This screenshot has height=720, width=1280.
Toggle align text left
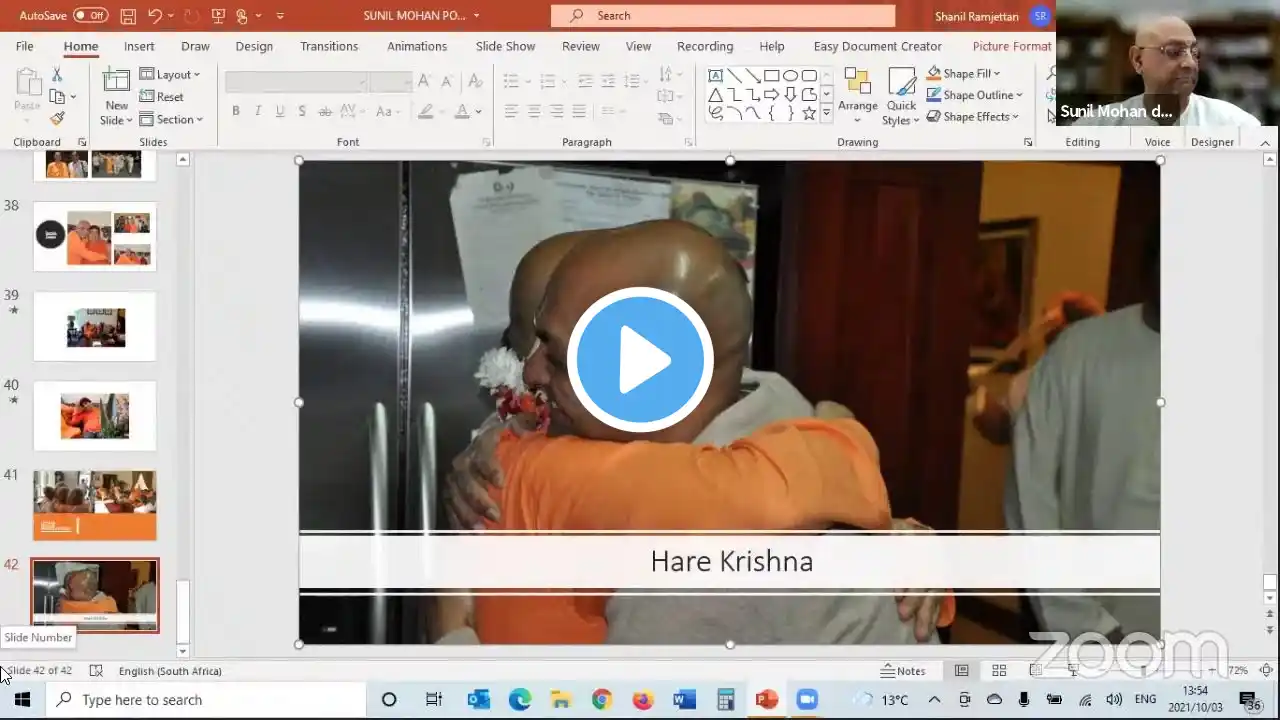point(511,111)
